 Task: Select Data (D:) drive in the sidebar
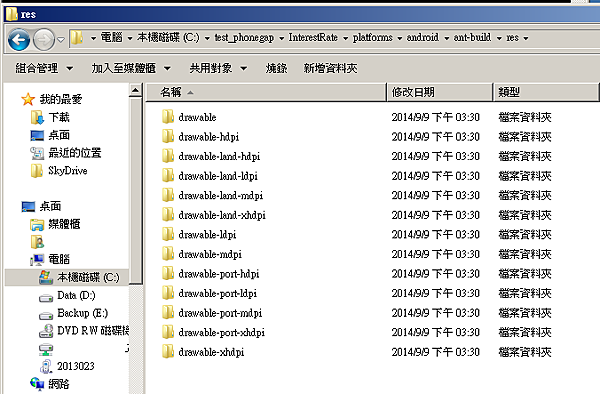click(76, 295)
